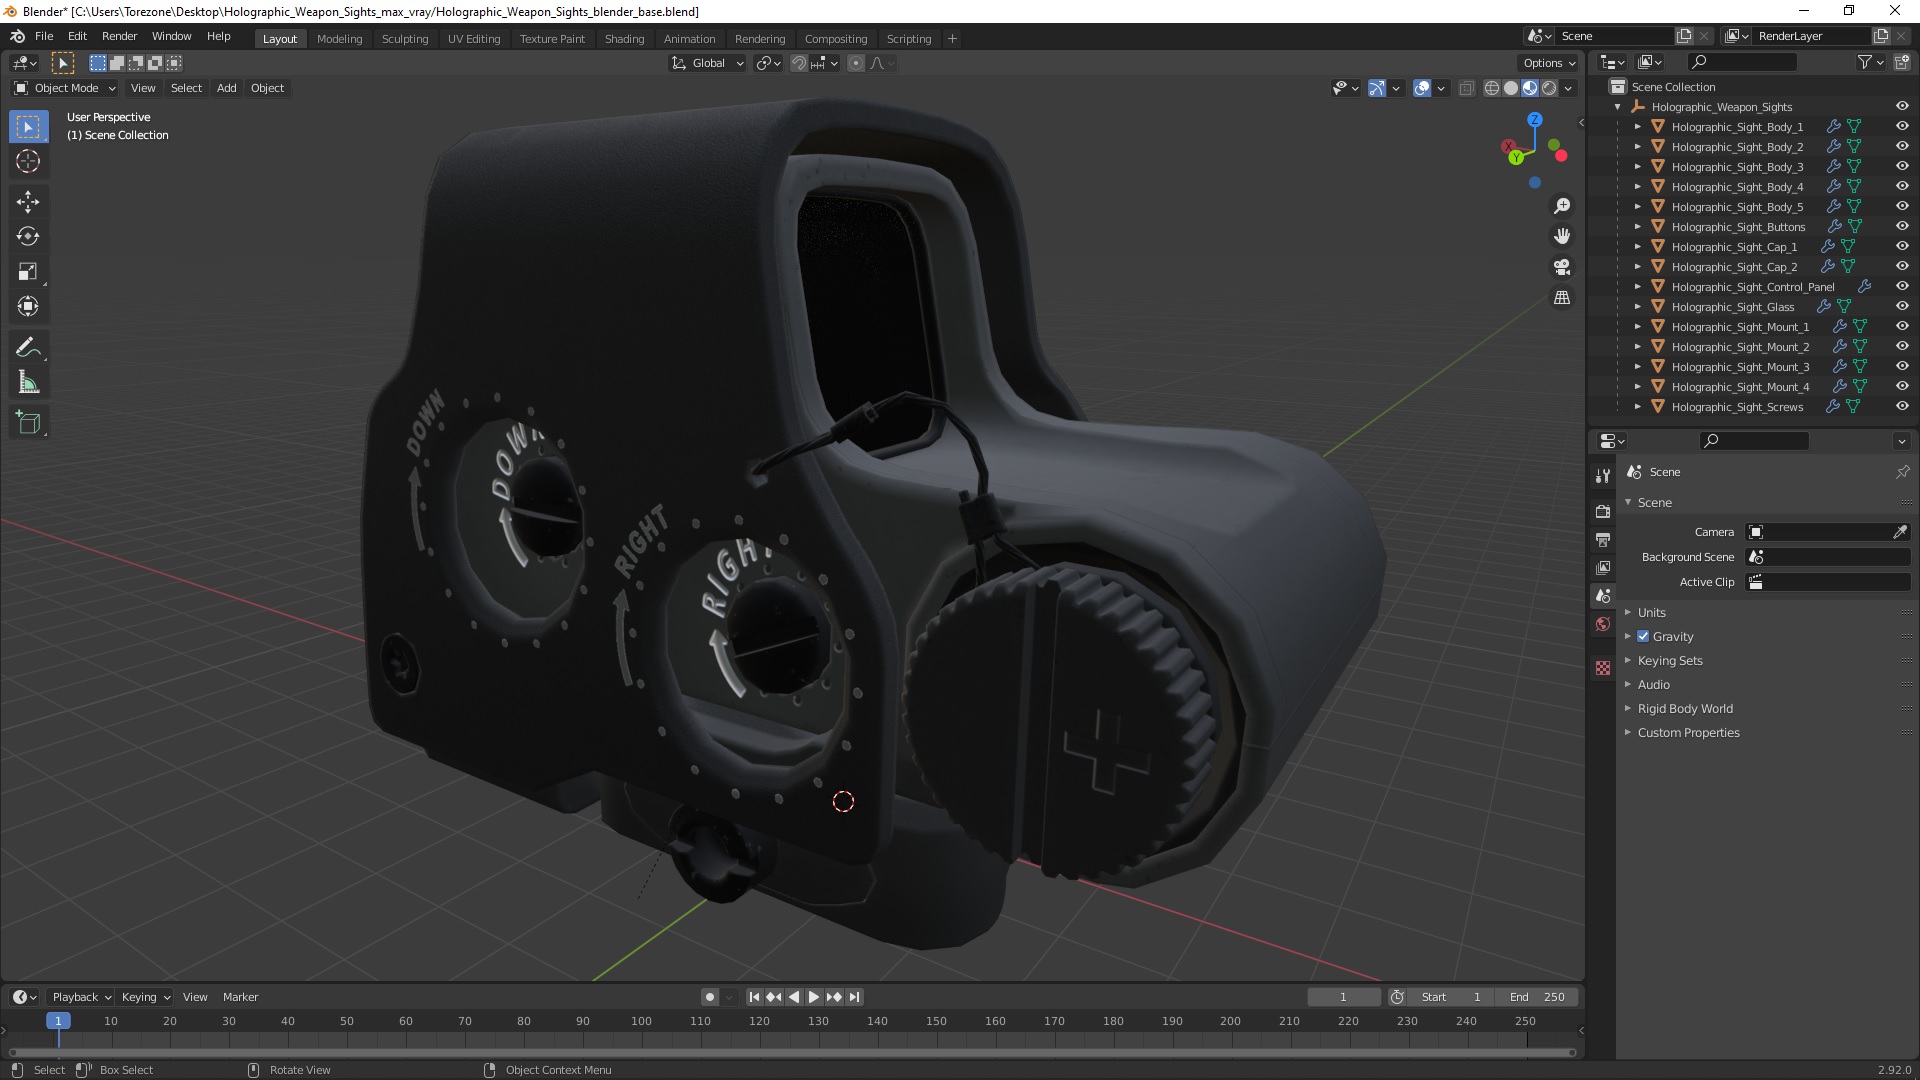Open the Playback popover in timeline
The height and width of the screenshot is (1080, 1920).
(x=81, y=997)
